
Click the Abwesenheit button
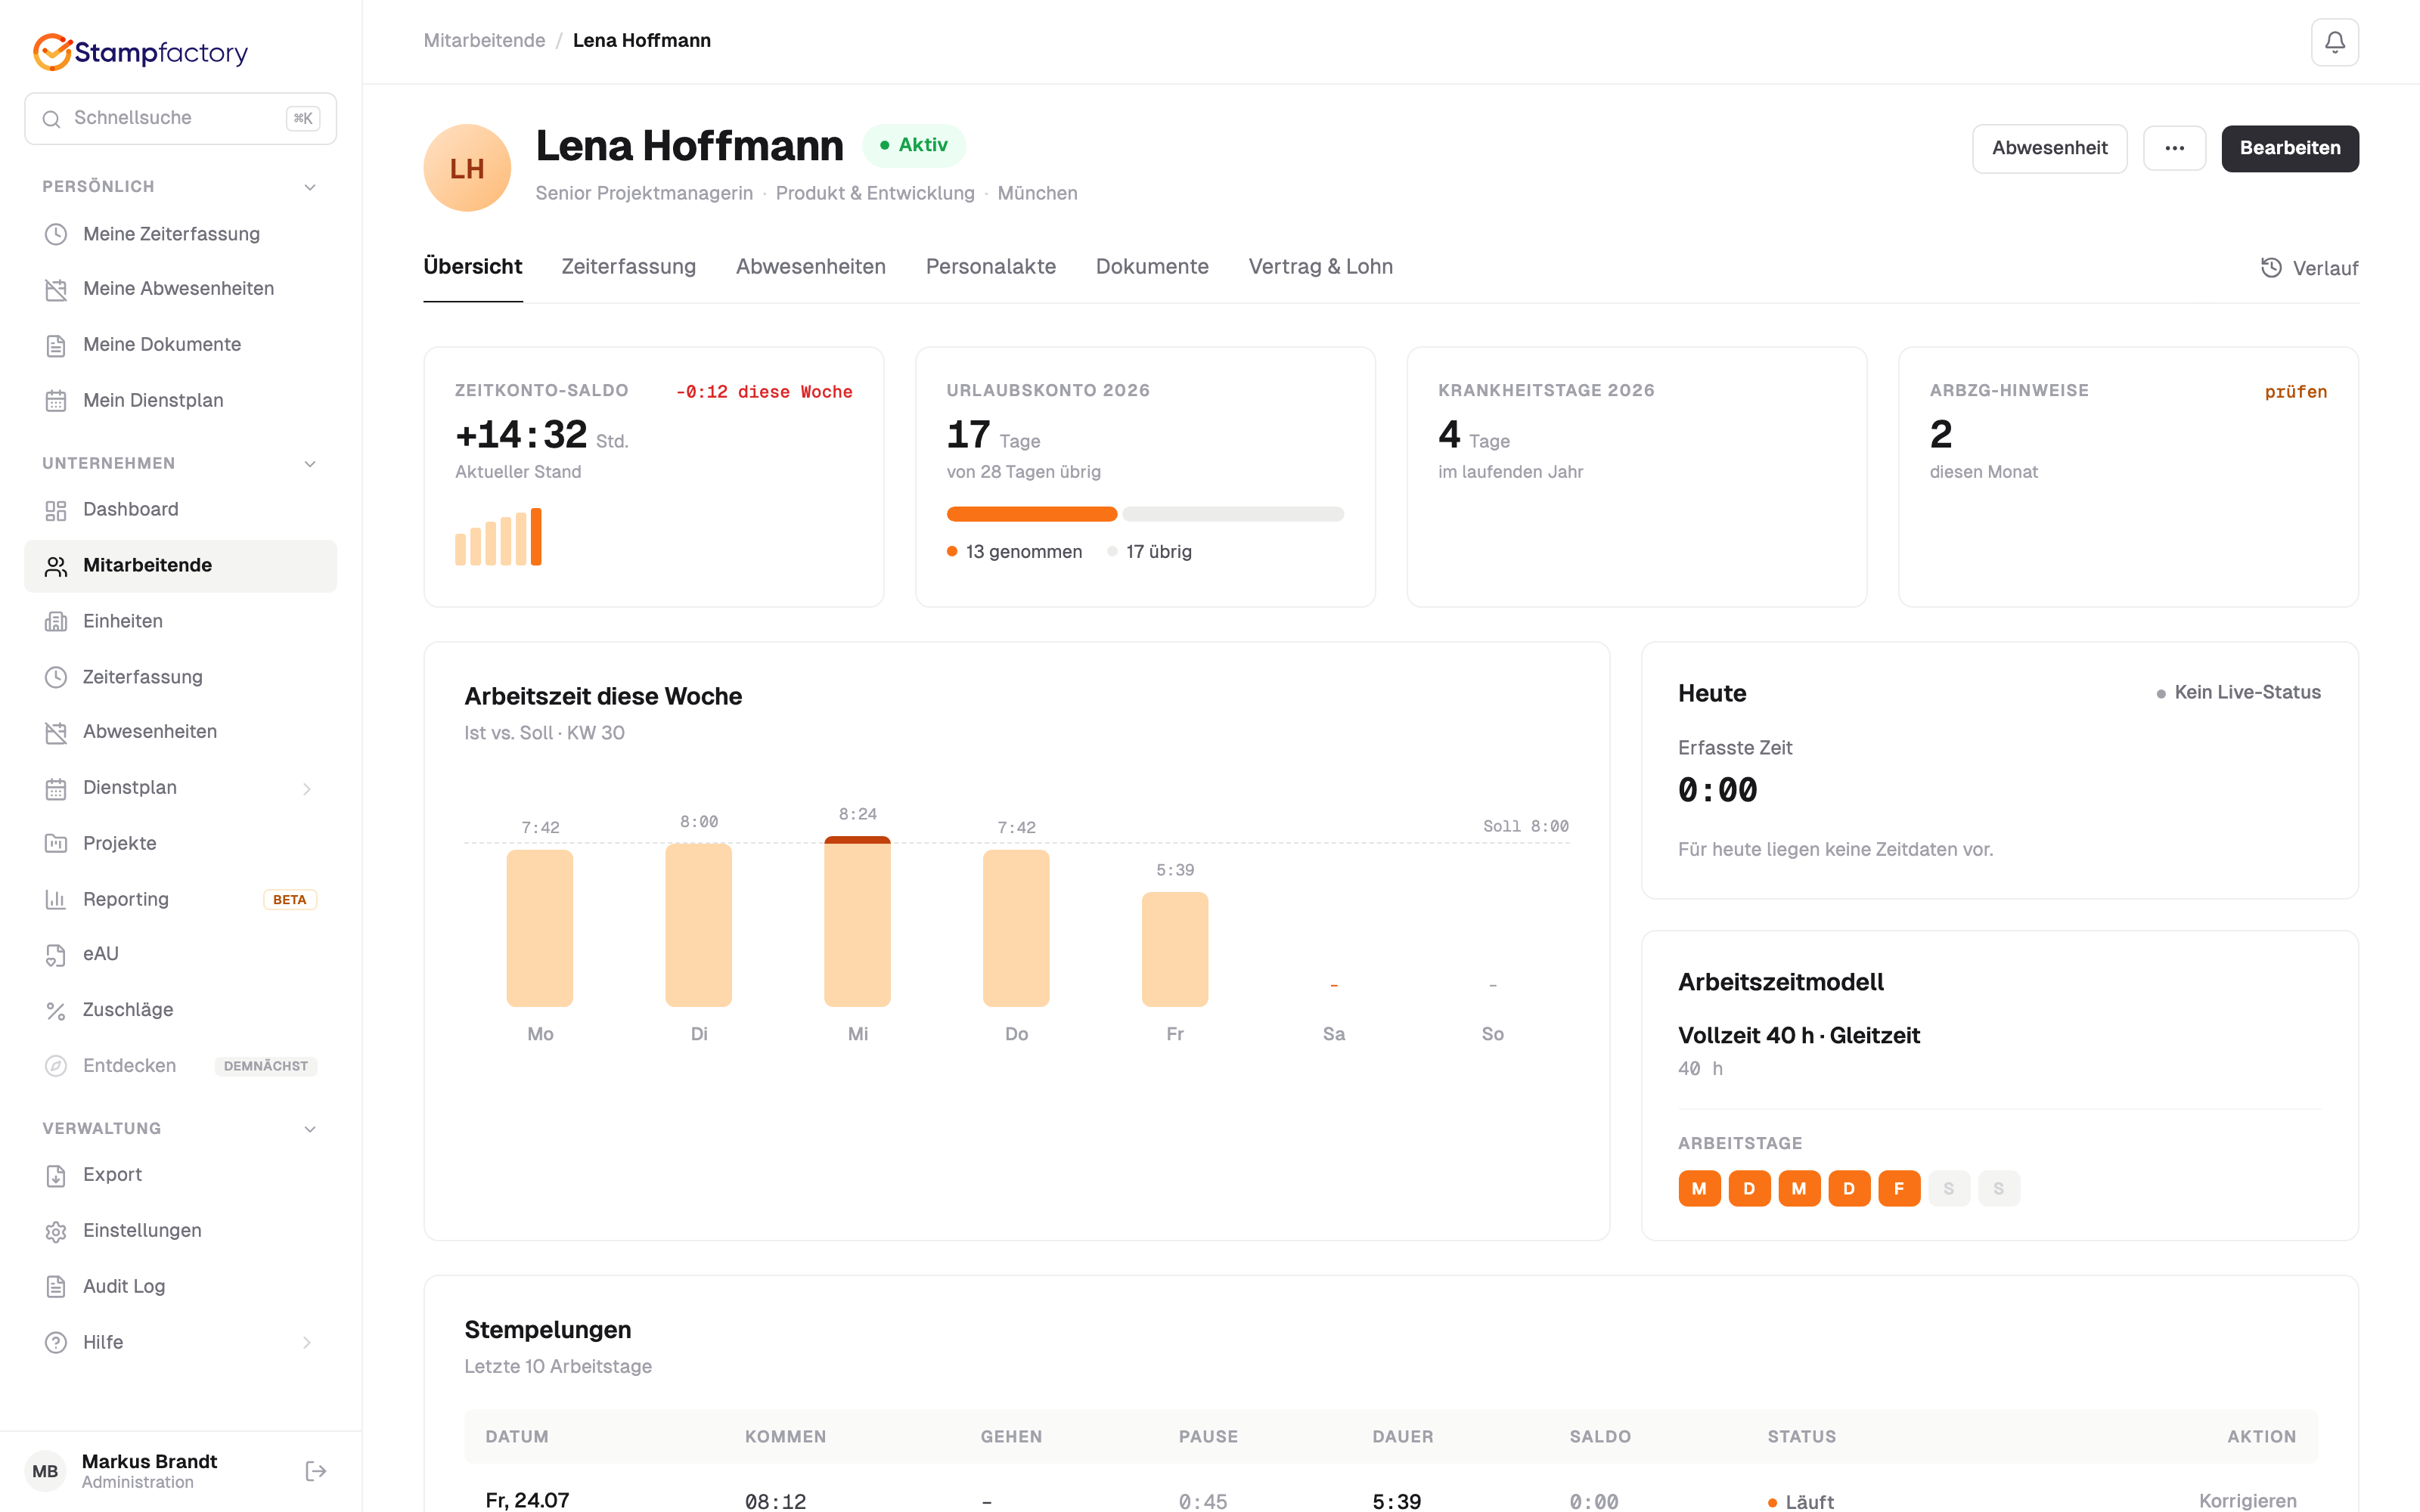(x=2049, y=148)
